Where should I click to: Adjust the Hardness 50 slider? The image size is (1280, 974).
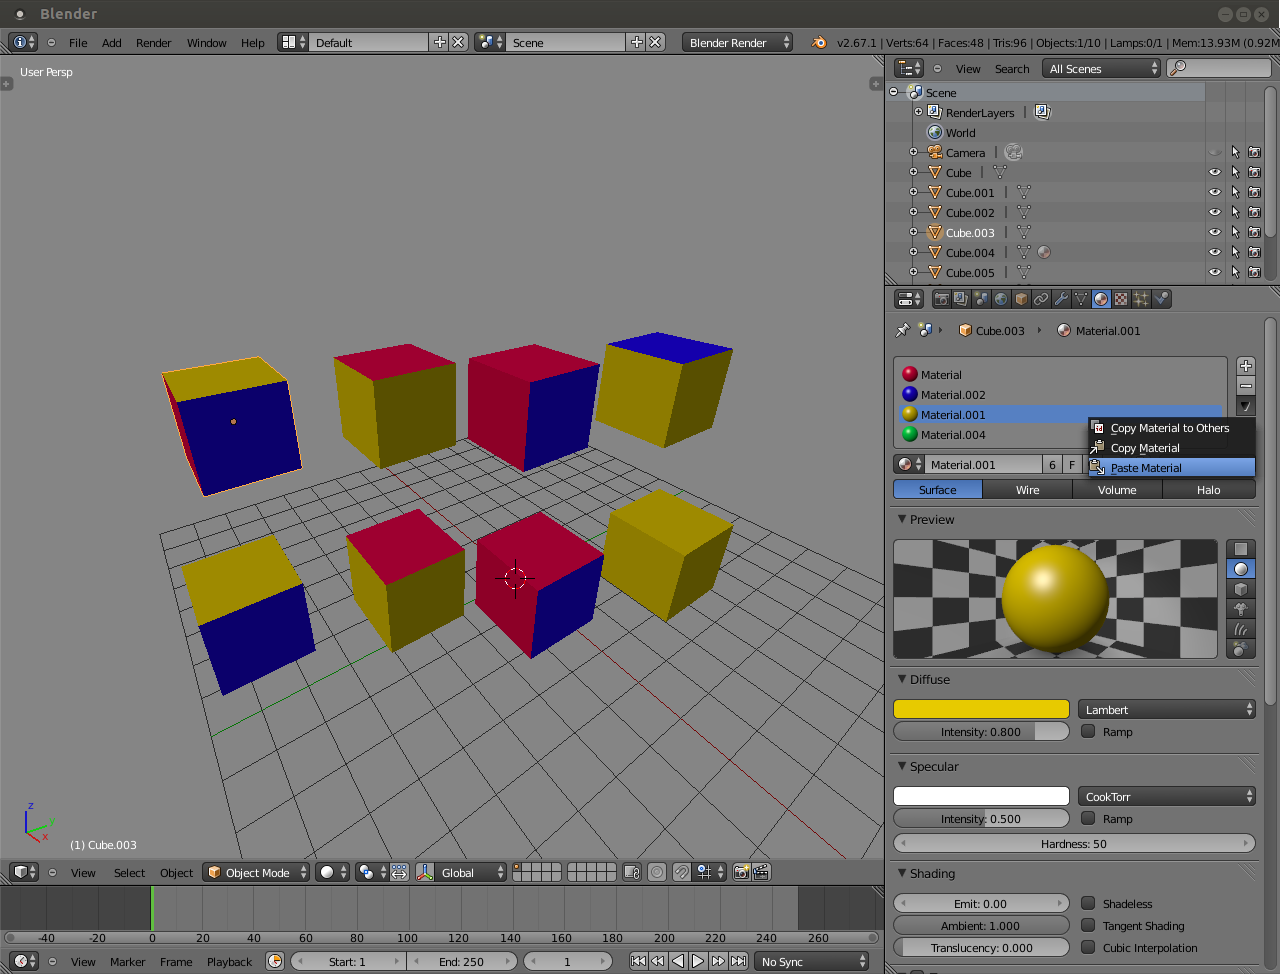pos(1074,843)
